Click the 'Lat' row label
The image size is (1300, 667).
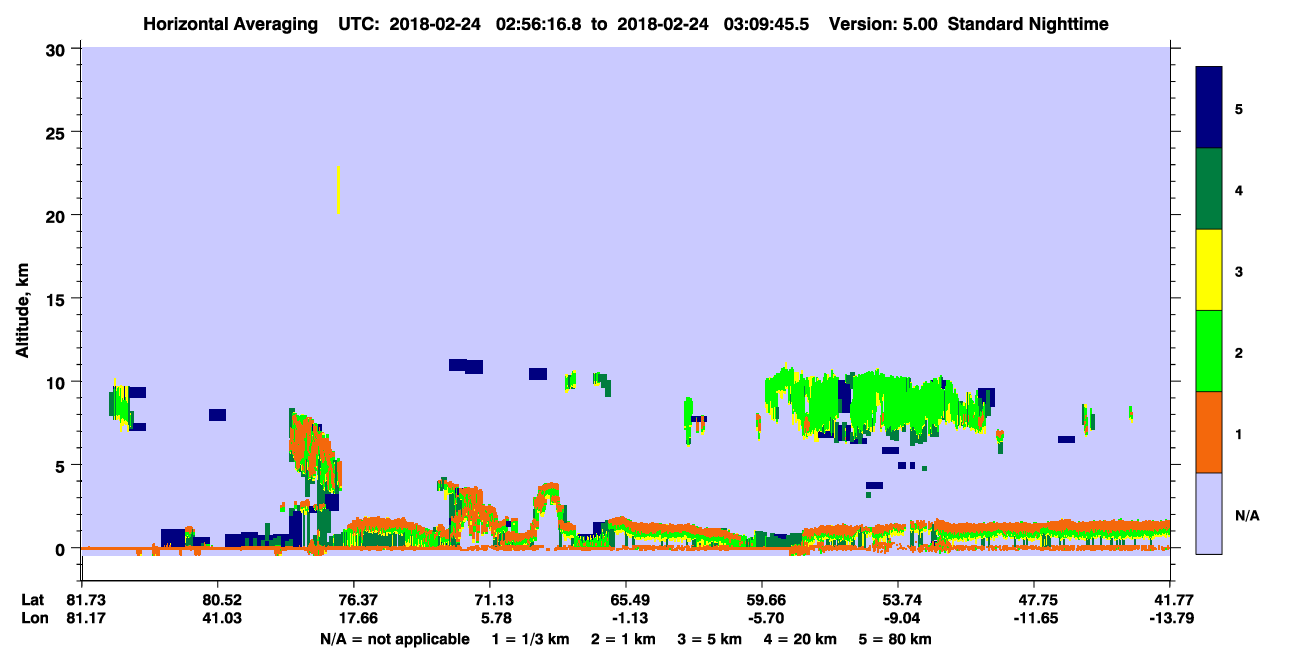click(33, 600)
